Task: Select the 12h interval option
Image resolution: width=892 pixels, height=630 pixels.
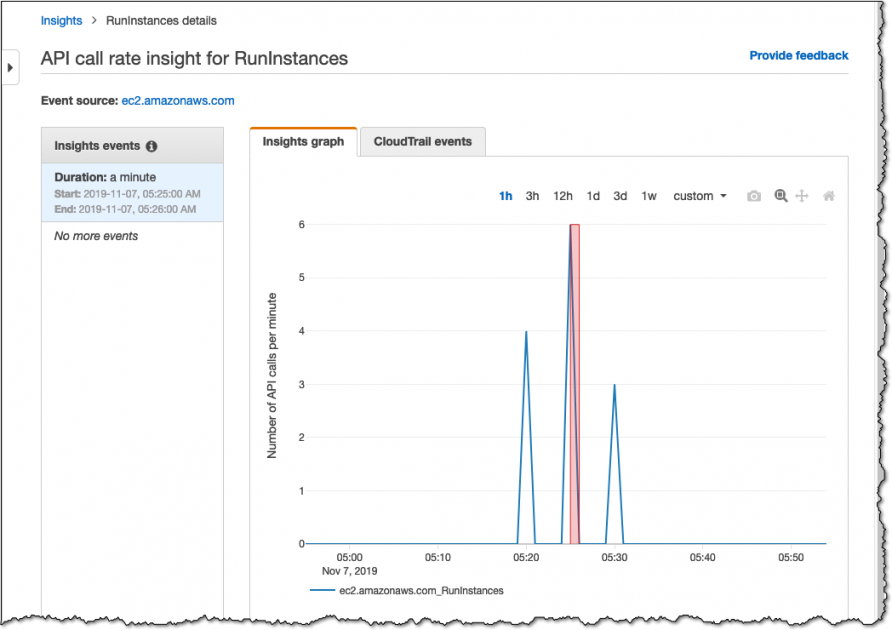Action: pyautogui.click(x=562, y=196)
